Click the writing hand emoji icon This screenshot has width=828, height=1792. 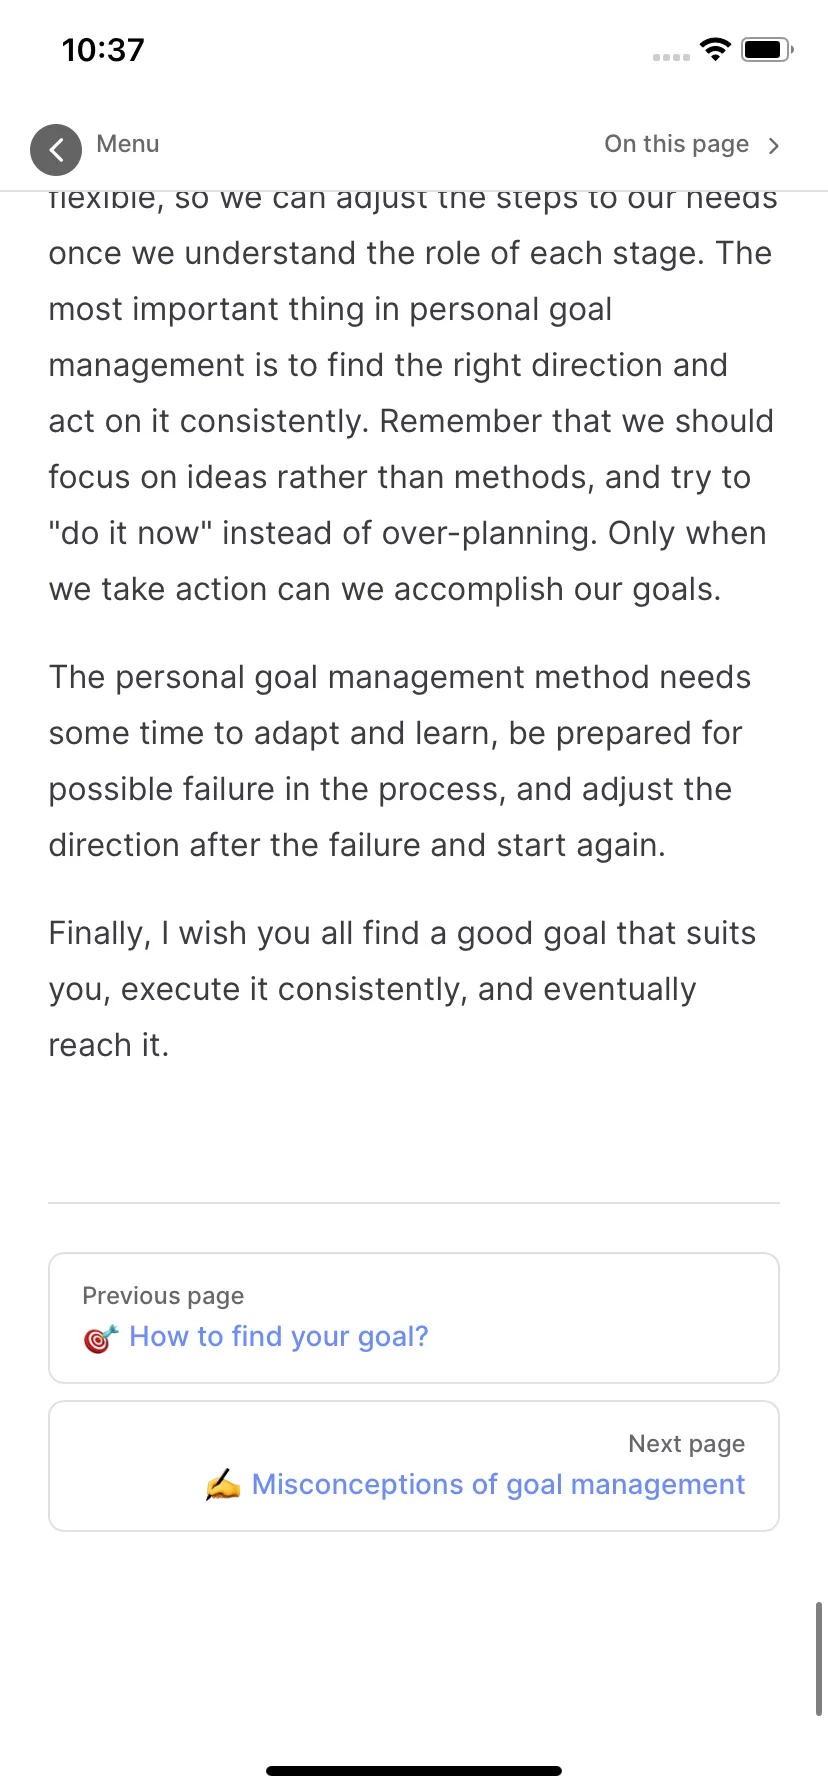point(223,1485)
